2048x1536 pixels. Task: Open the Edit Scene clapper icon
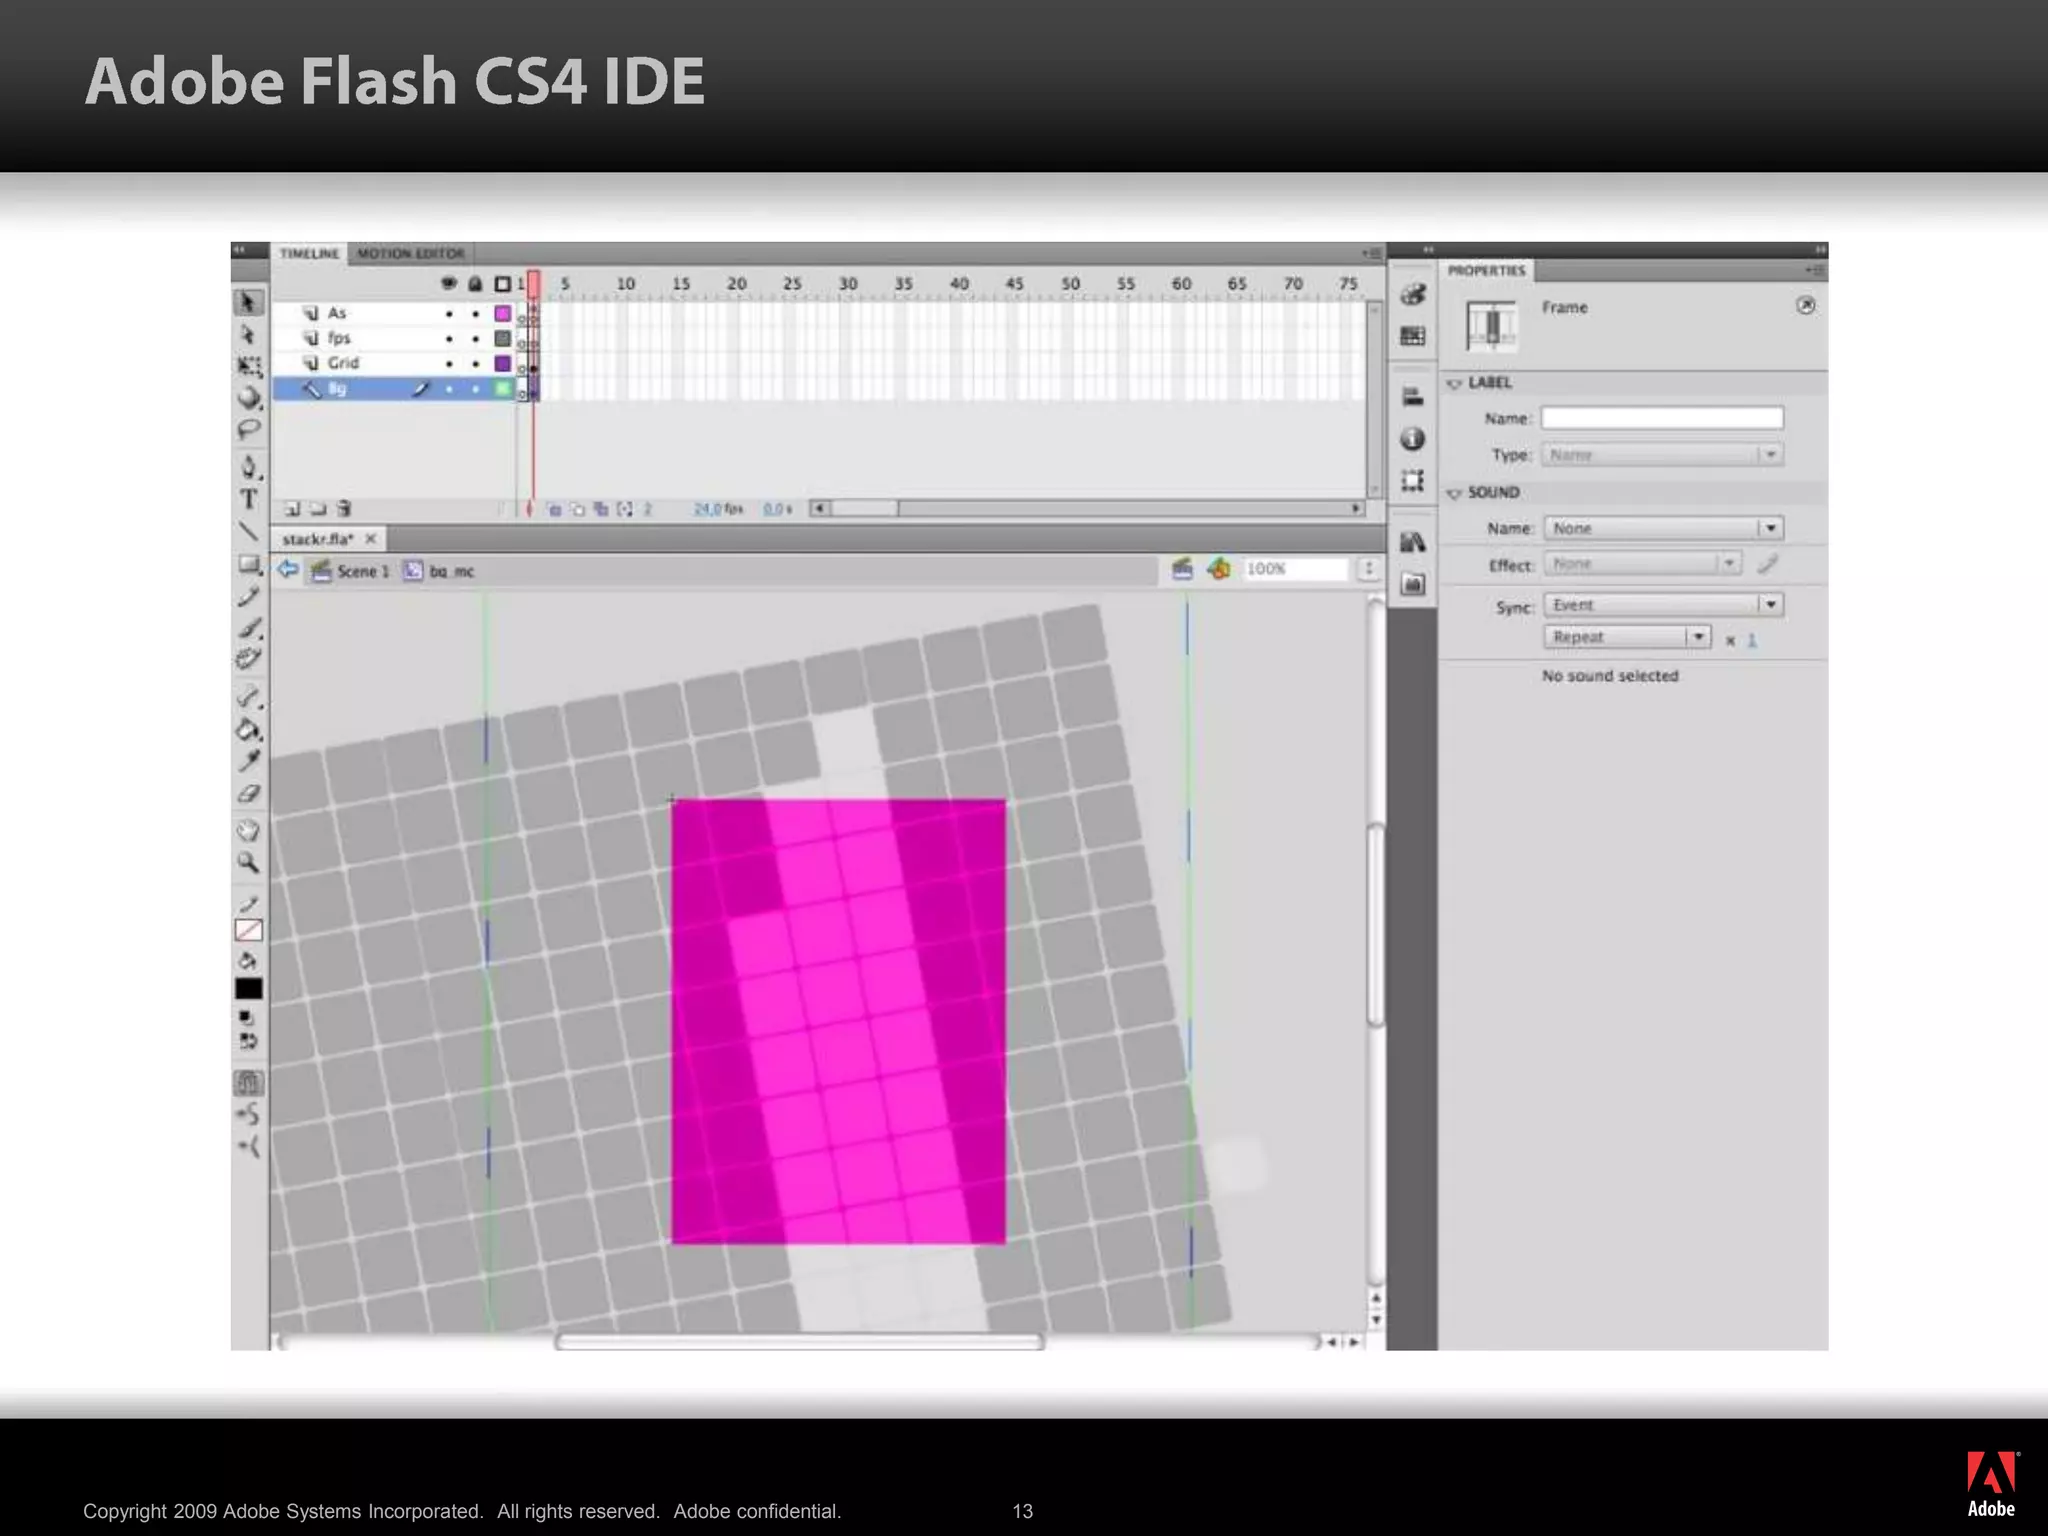coord(1182,569)
